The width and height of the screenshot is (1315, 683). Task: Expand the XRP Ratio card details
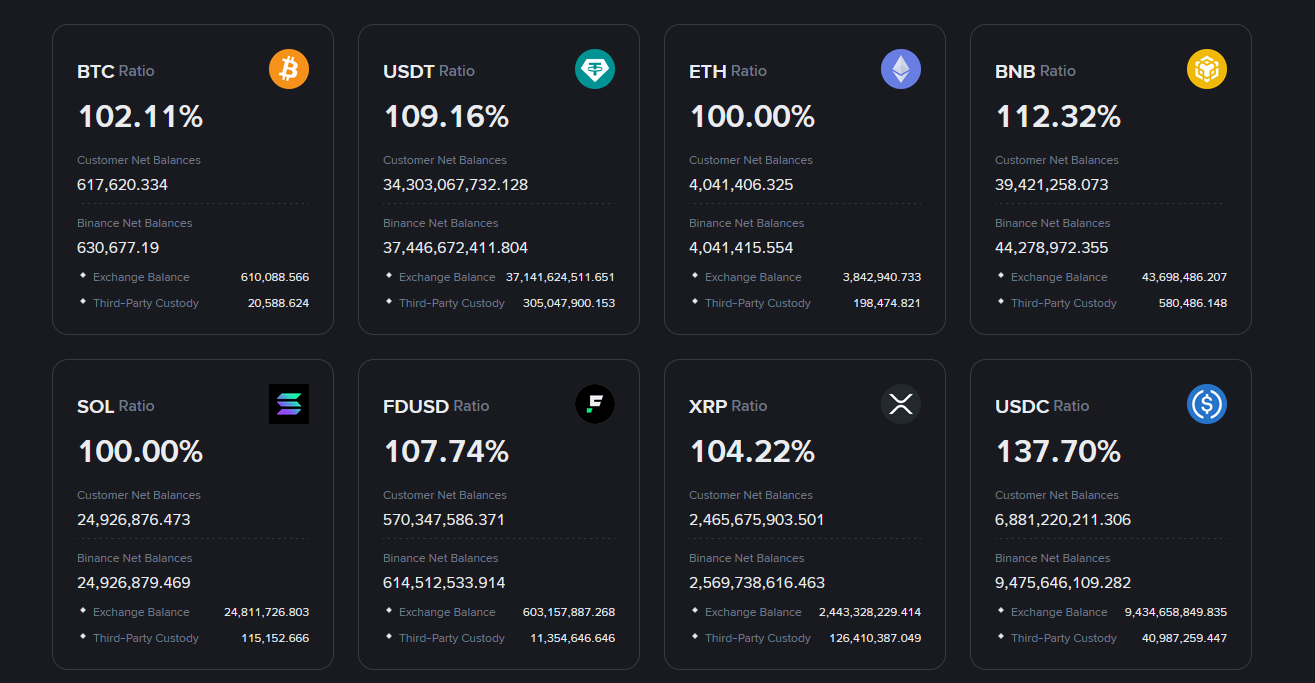pyautogui.click(x=805, y=514)
